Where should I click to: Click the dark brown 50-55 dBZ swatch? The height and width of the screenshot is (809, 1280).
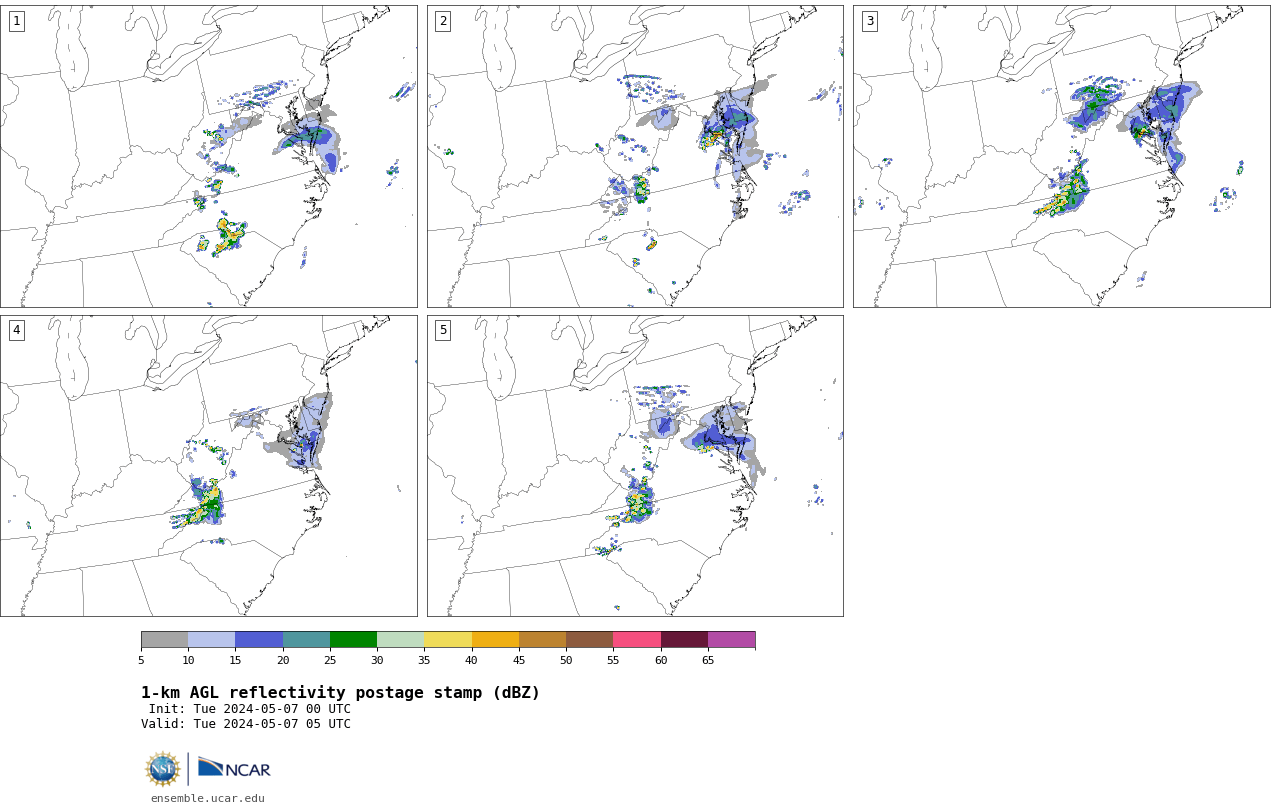coord(589,640)
